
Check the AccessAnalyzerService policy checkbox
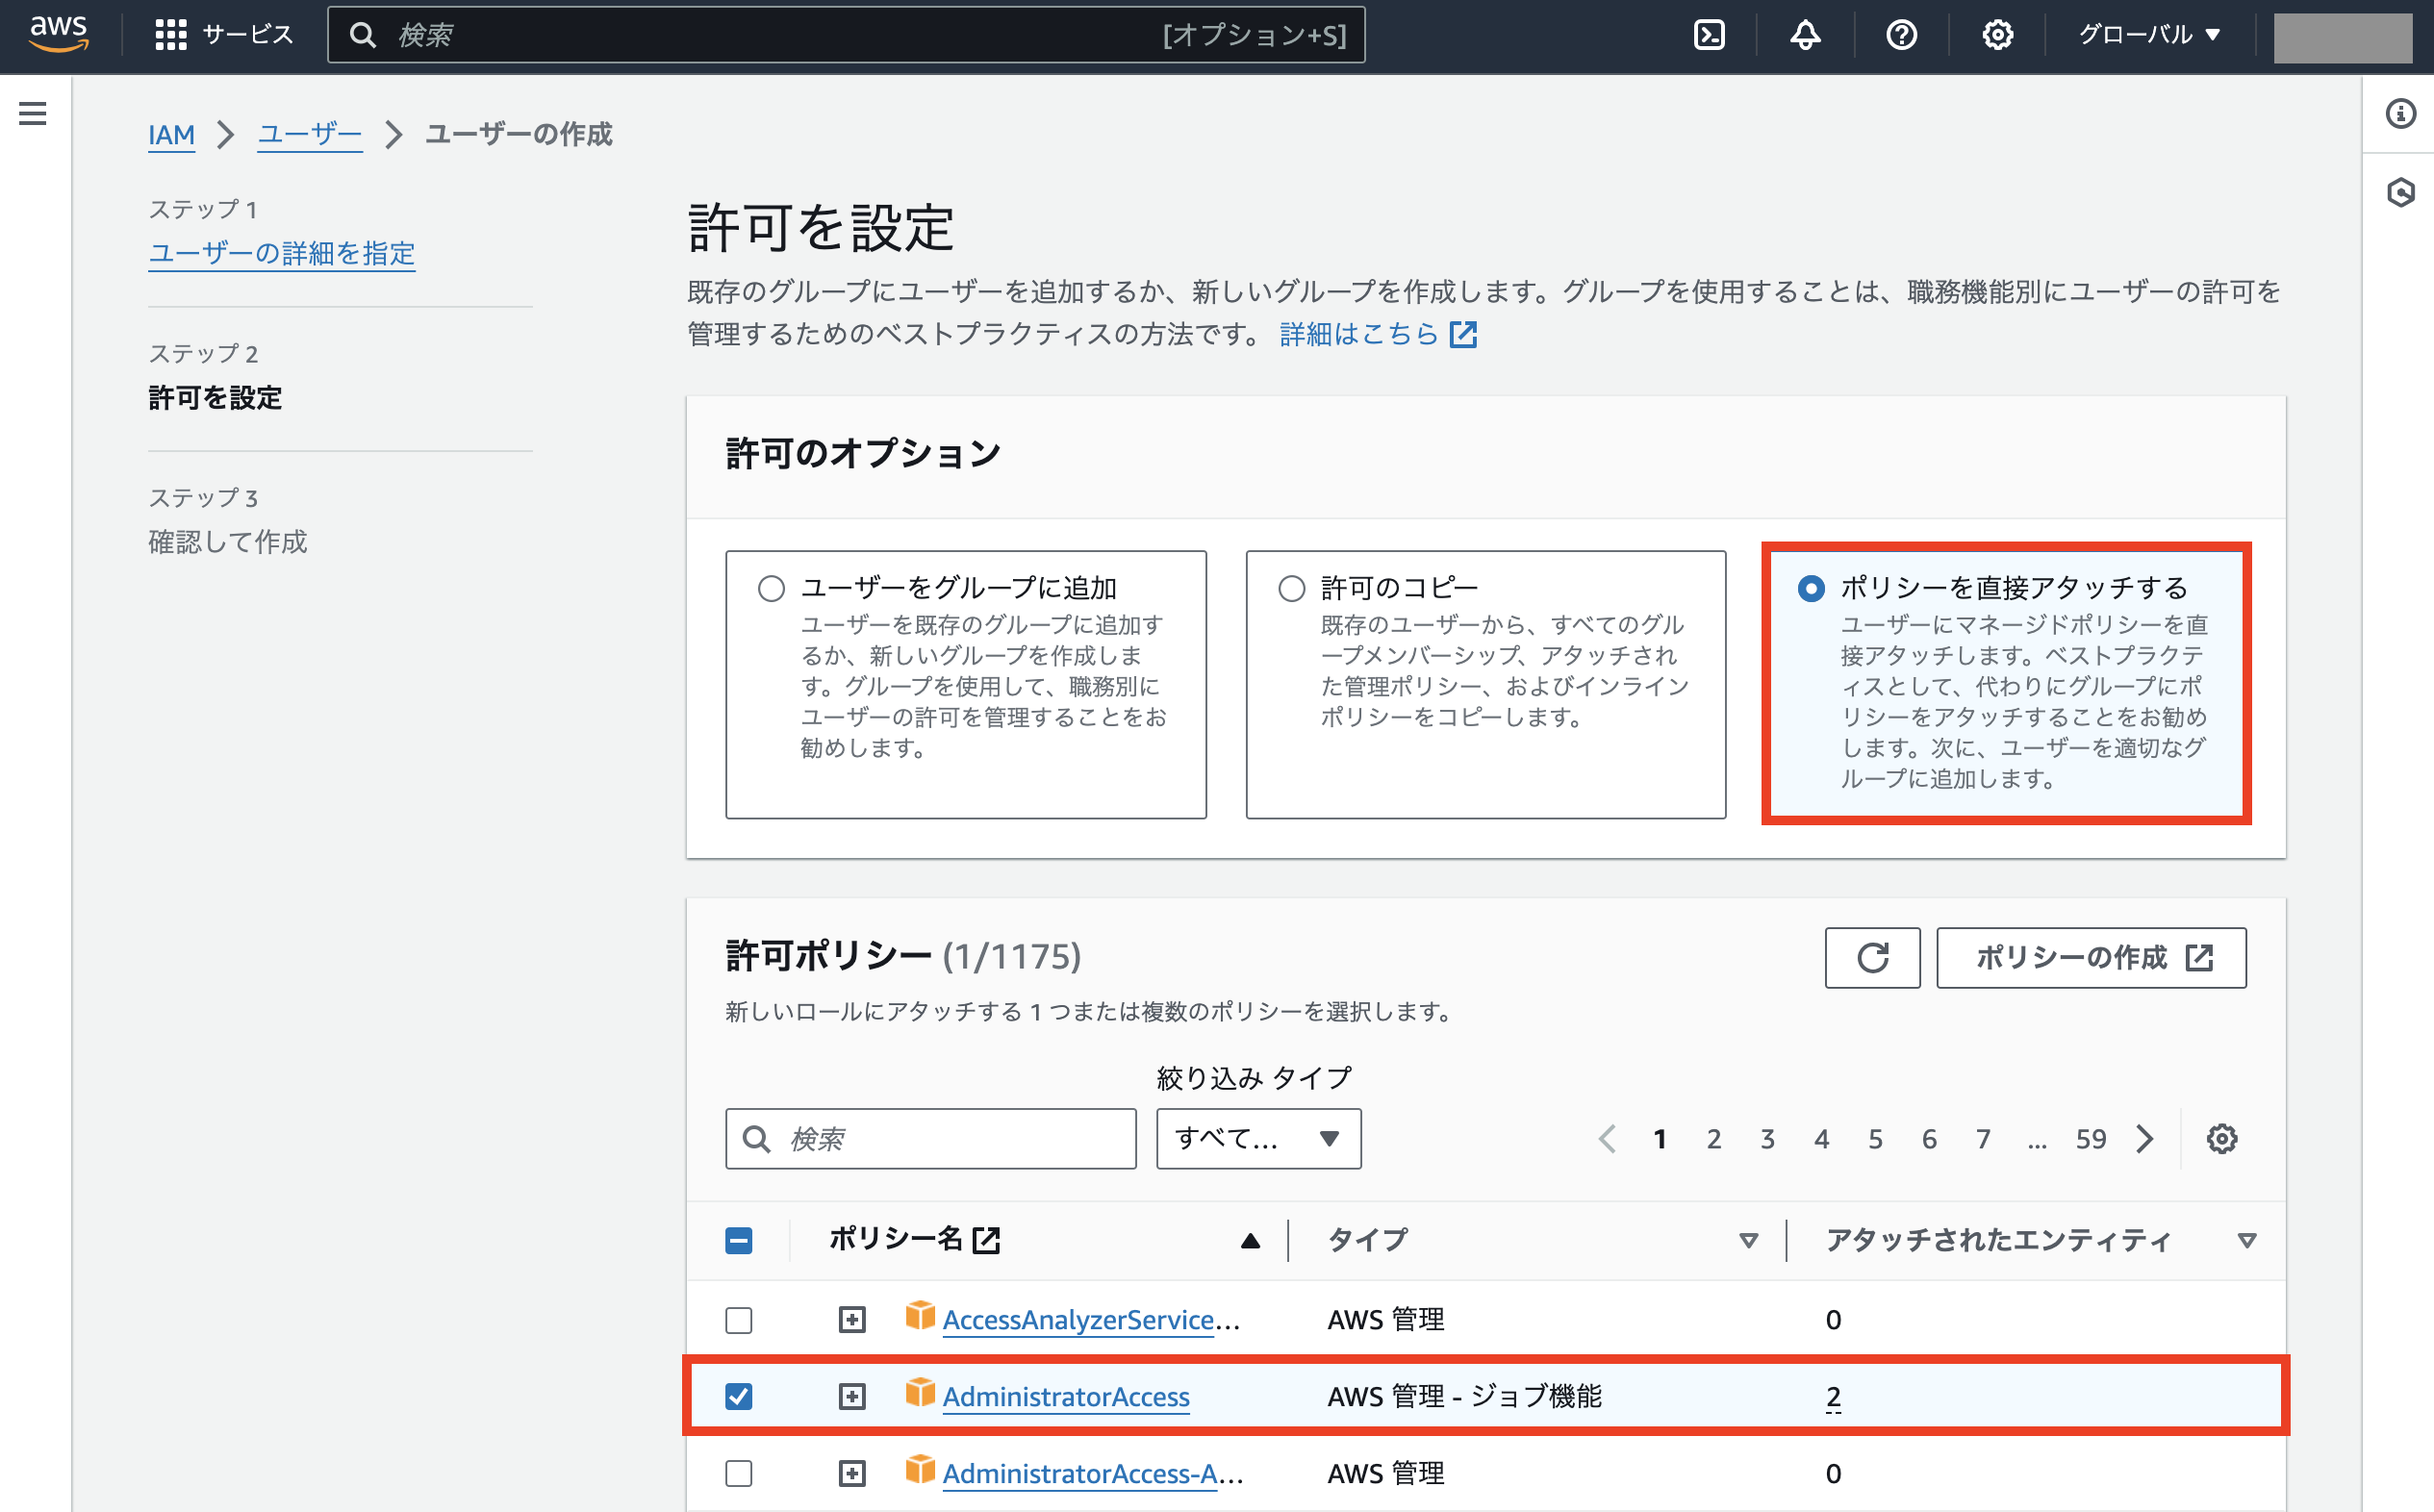coord(738,1320)
